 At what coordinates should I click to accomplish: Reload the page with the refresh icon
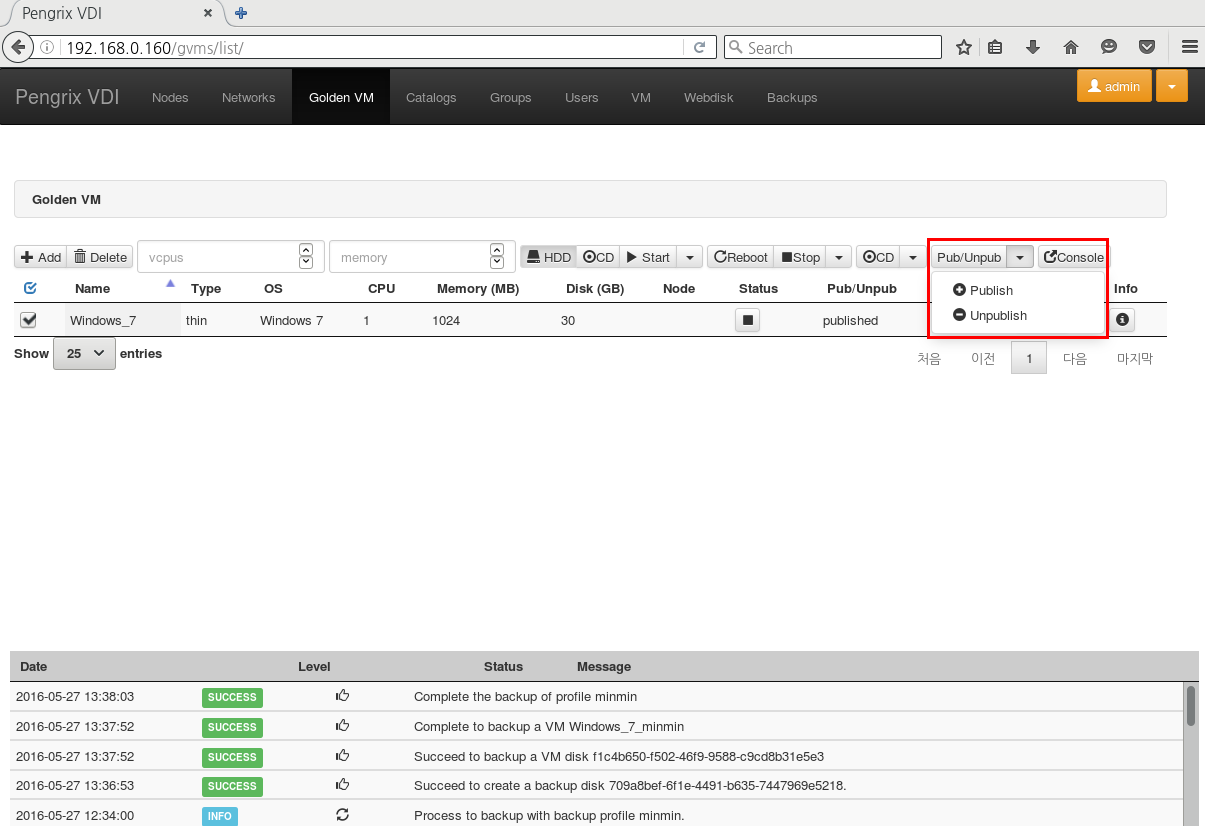700,47
